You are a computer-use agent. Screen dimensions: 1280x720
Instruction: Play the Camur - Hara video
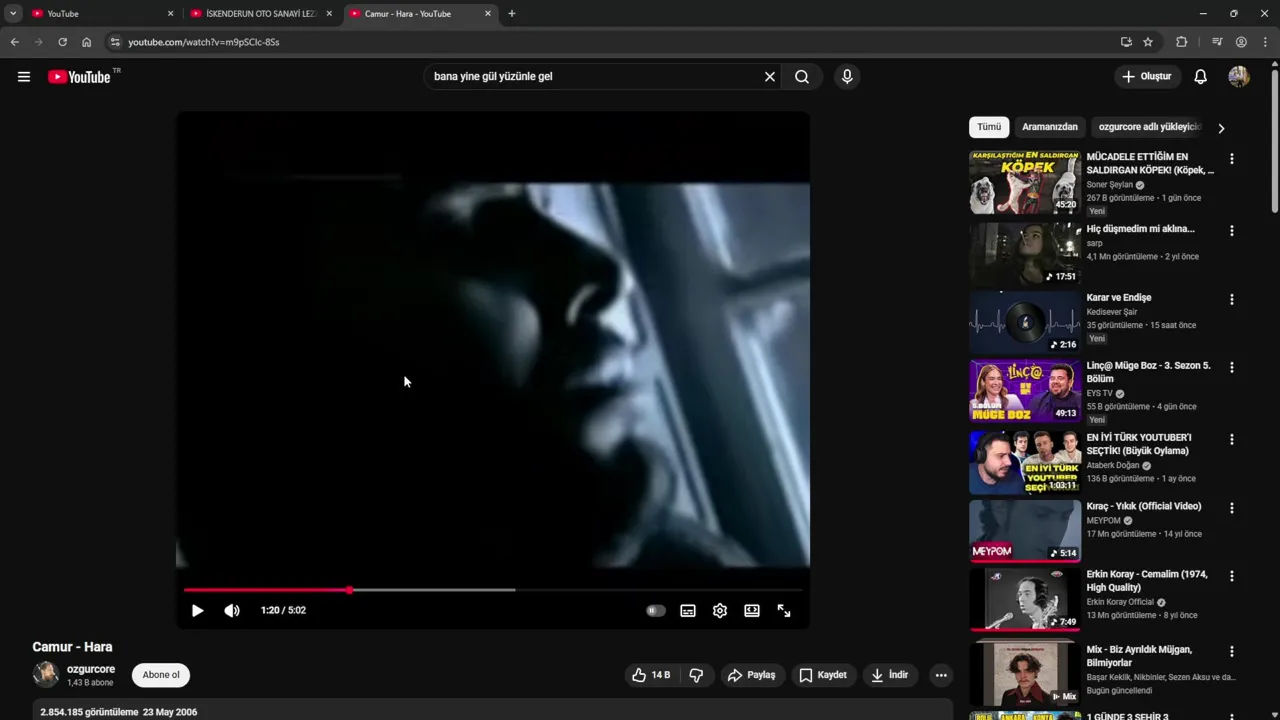click(x=197, y=610)
